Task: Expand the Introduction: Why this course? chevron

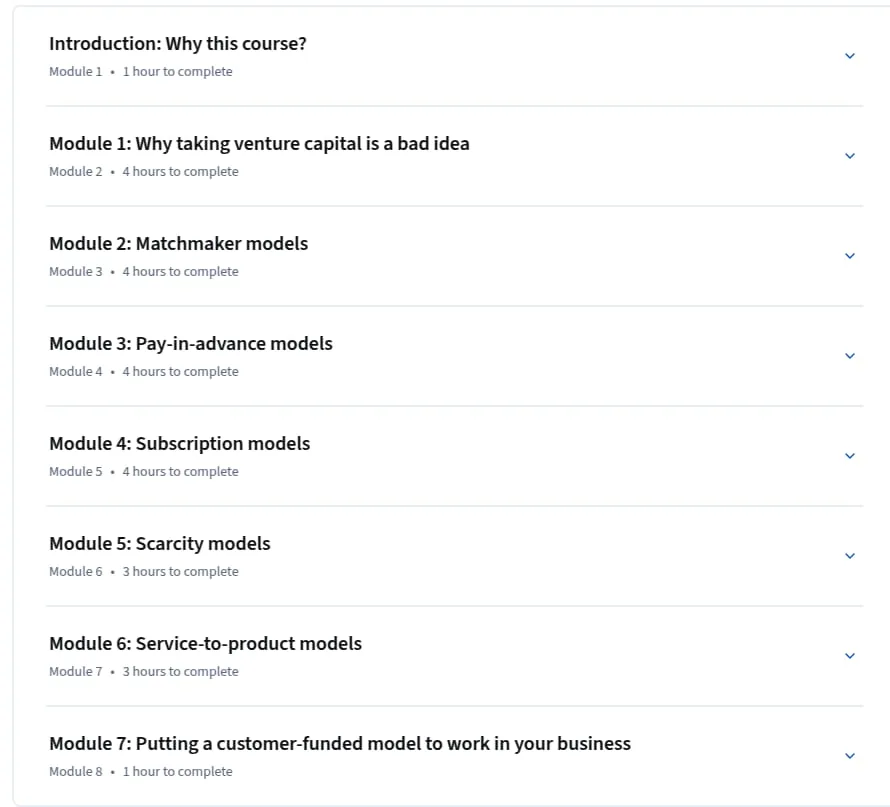Action: pos(850,56)
